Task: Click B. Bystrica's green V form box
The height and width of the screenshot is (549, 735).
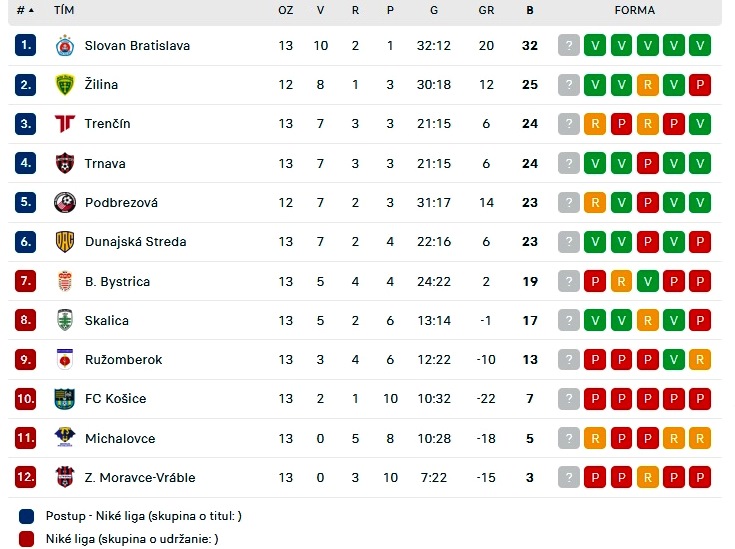Action: click(x=647, y=281)
